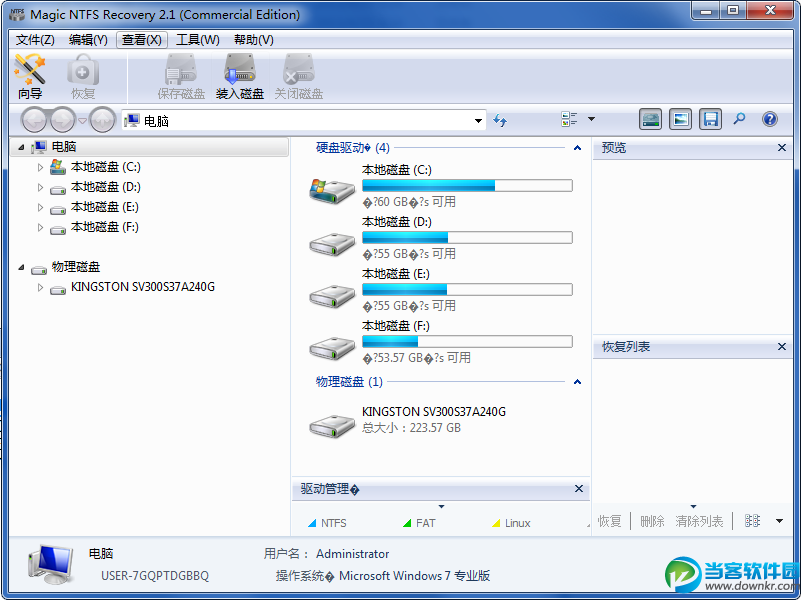
Task: Click the 总大小：223.57 GB text
Action: tap(411, 428)
